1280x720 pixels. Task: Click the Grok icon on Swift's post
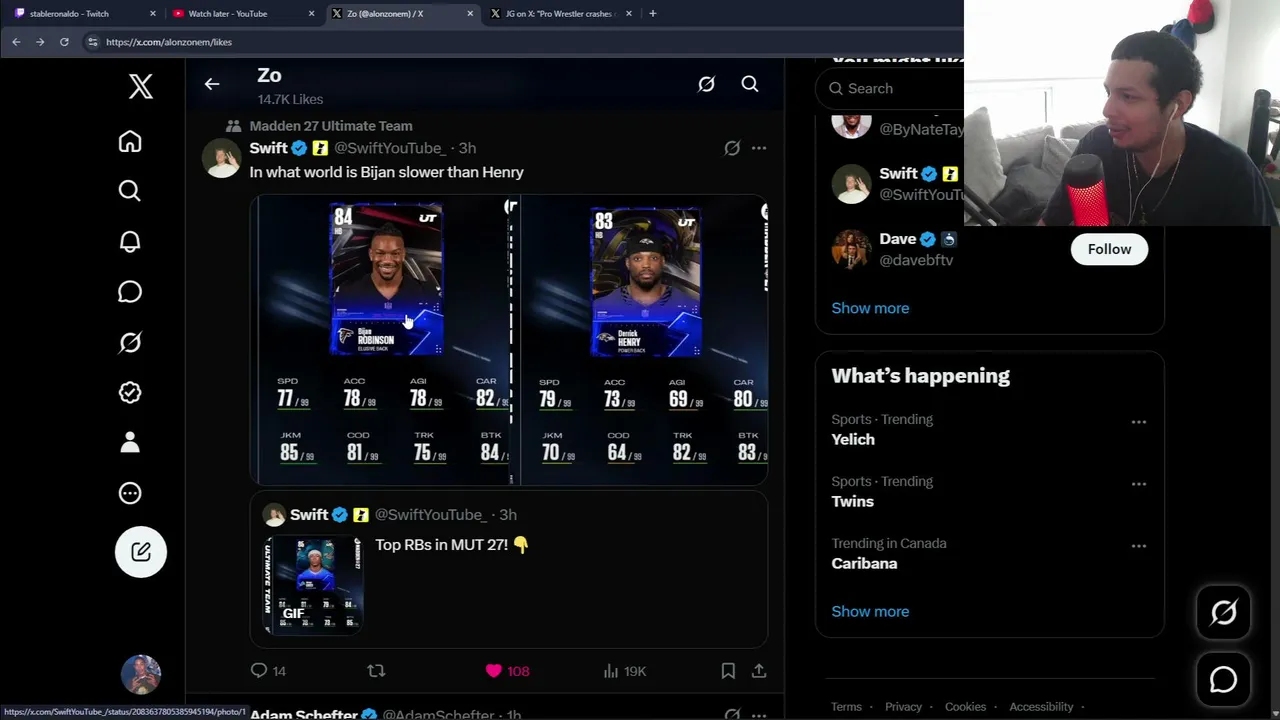click(x=732, y=148)
